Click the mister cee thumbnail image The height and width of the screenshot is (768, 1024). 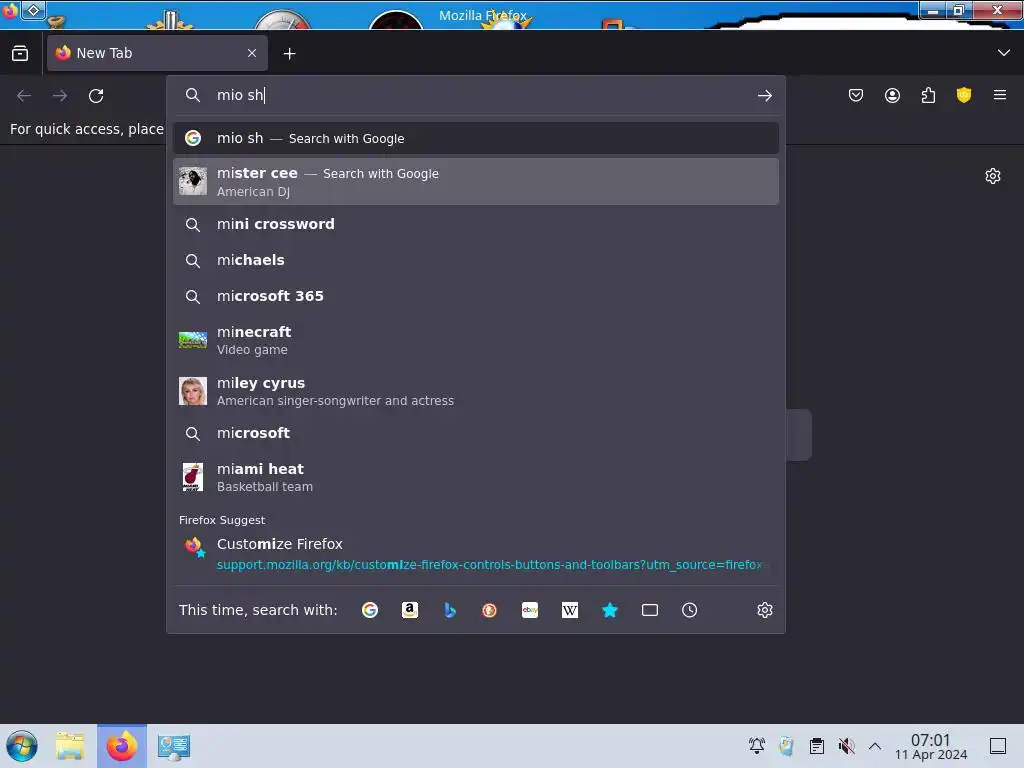(x=193, y=181)
